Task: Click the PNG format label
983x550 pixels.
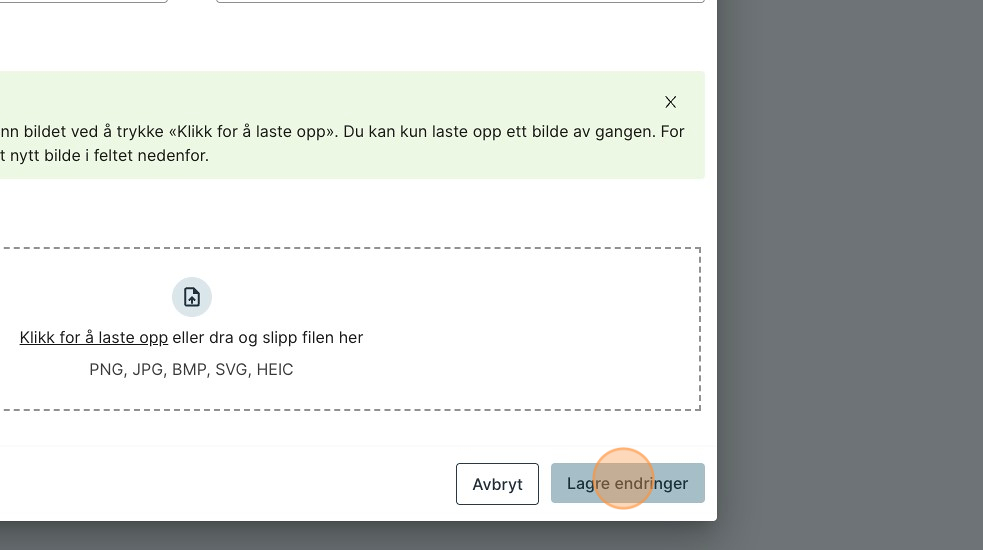Action: [x=106, y=370]
